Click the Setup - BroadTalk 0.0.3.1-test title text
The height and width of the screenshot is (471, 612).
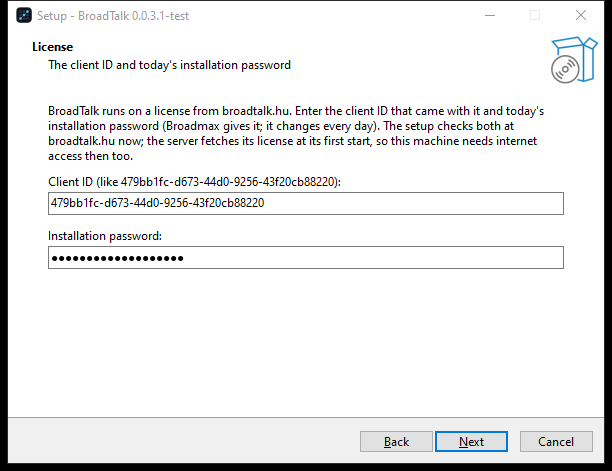(x=113, y=16)
